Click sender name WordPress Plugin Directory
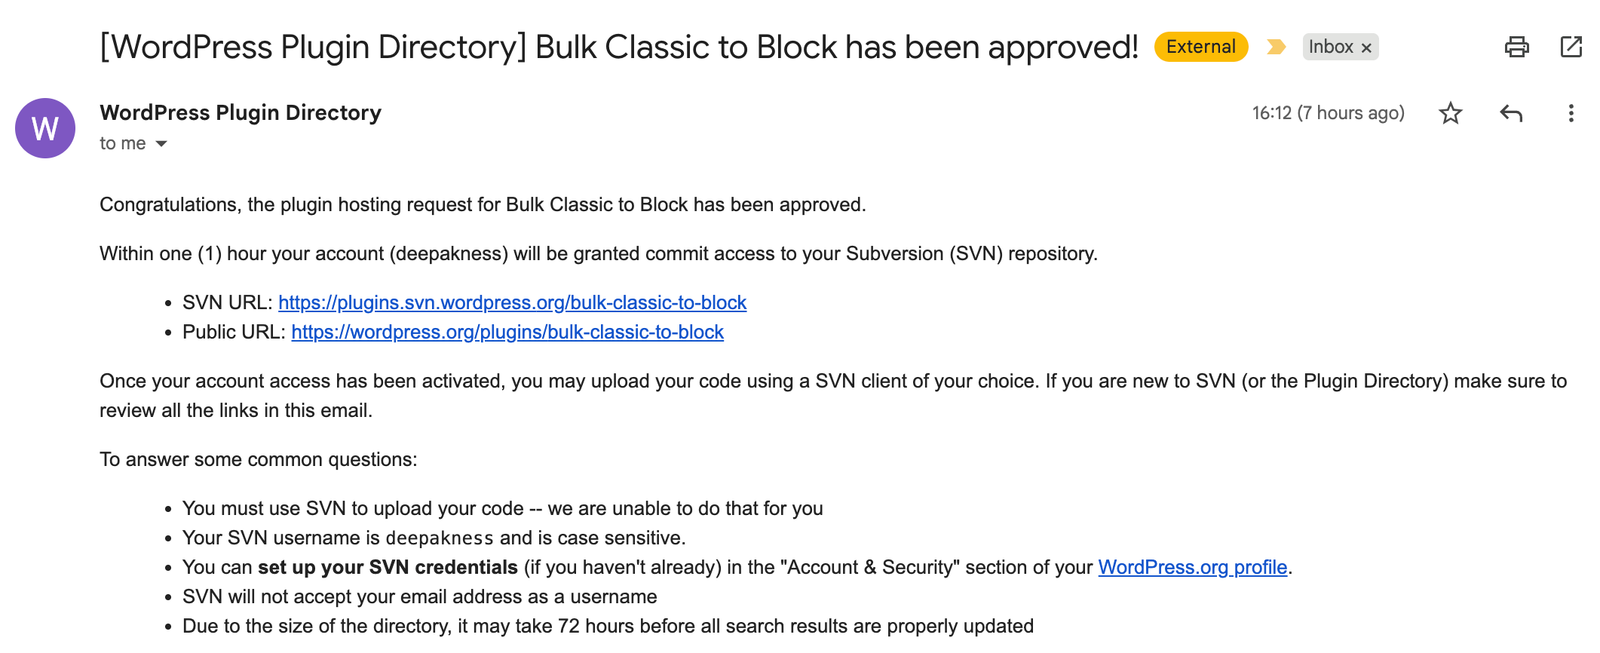This screenshot has height=653, width=1600. click(240, 113)
